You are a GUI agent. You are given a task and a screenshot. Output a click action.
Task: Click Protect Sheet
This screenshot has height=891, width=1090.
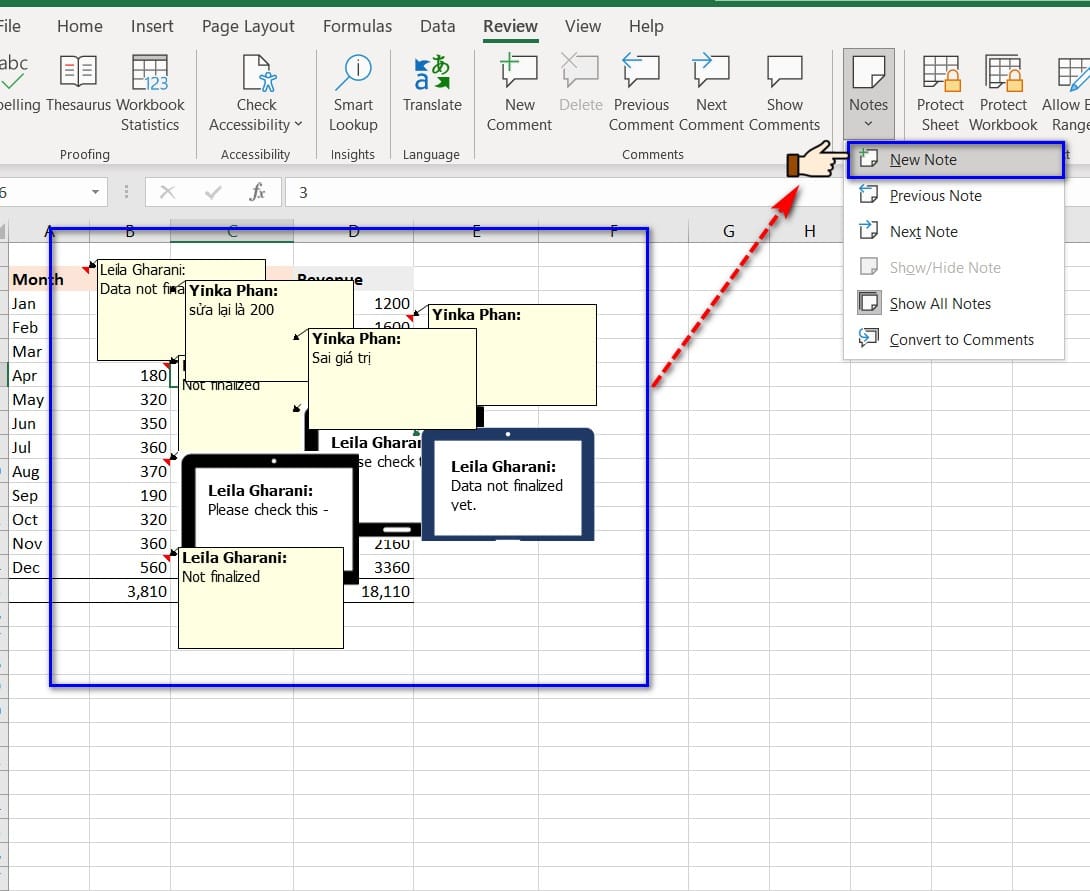point(940,93)
